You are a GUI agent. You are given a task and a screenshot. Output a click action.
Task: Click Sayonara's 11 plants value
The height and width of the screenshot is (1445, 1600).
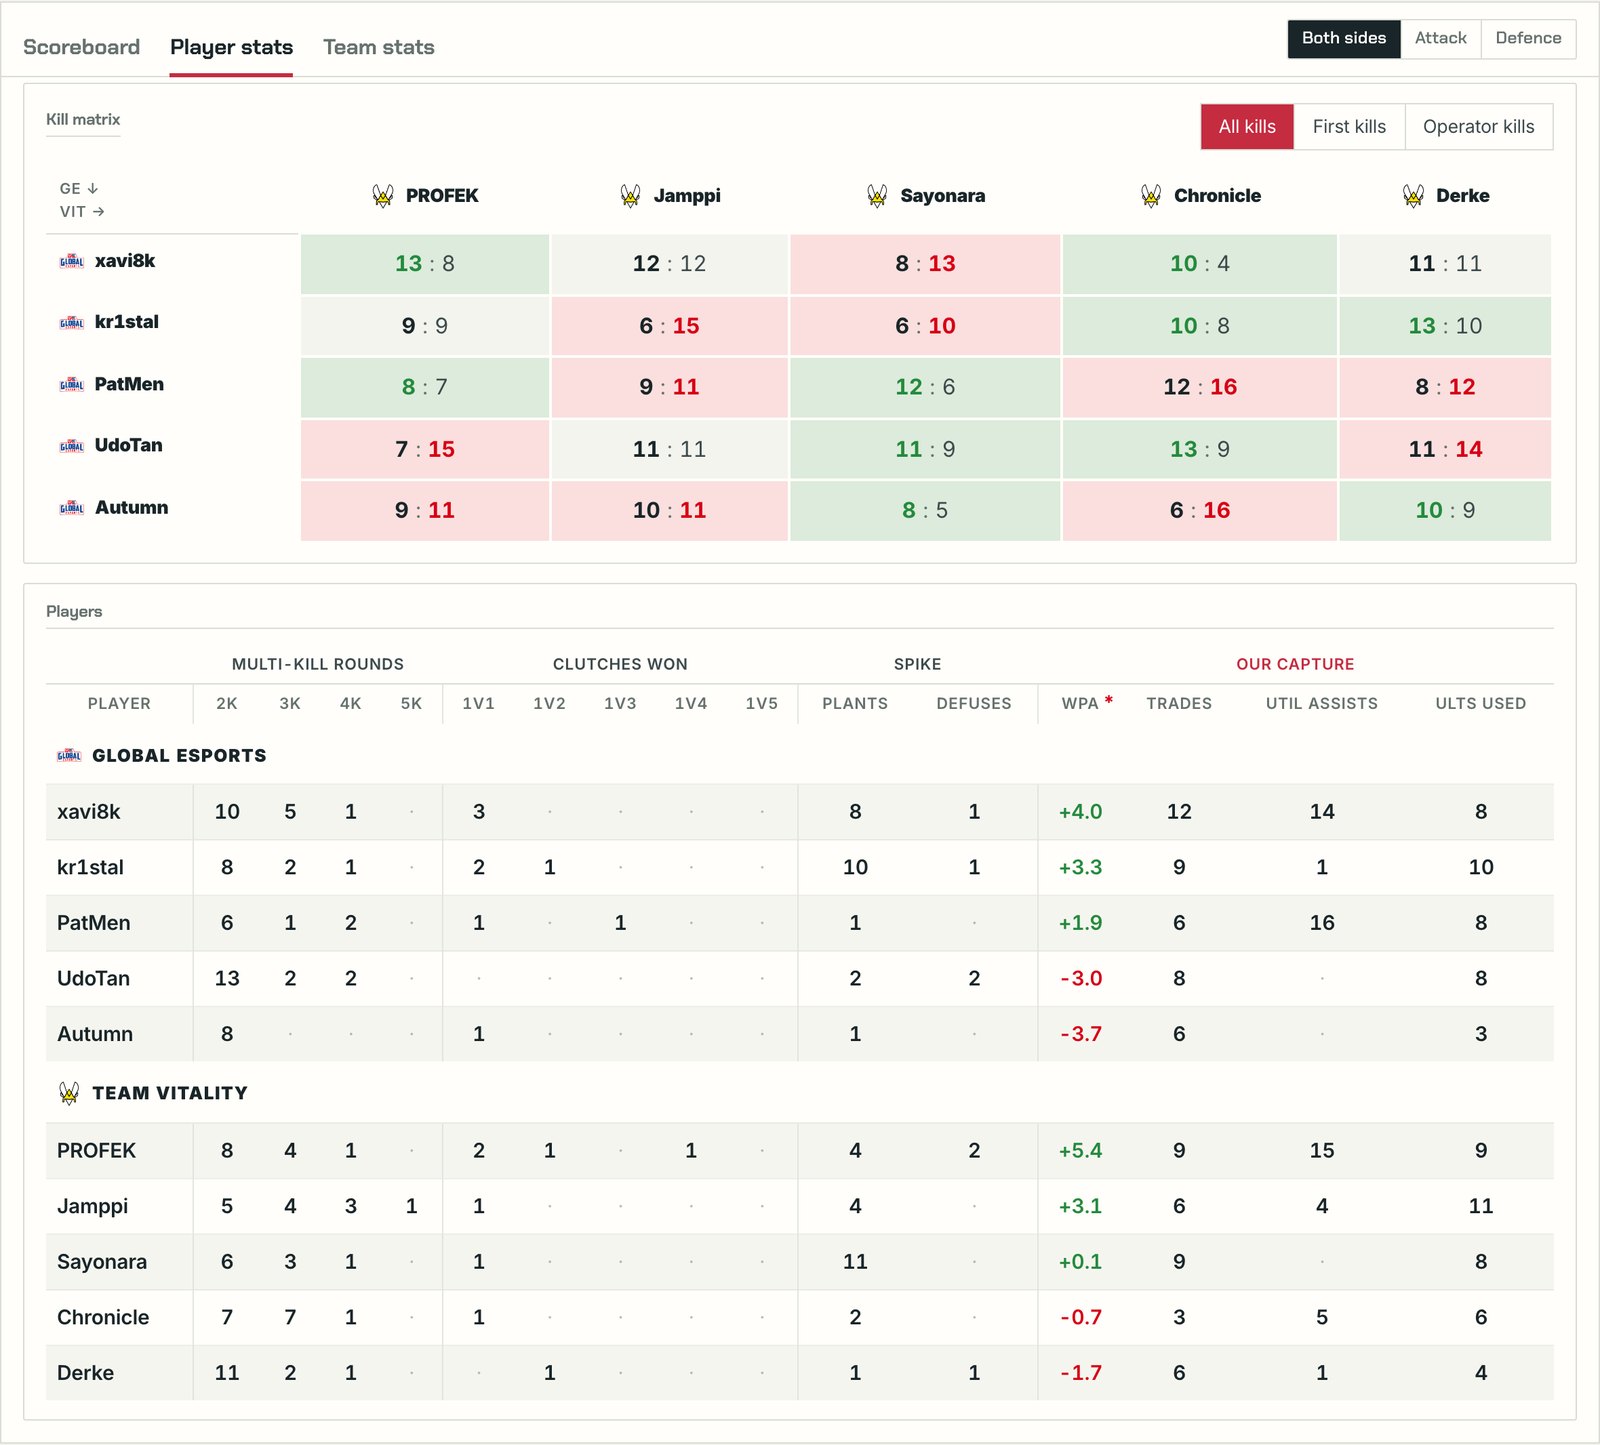[855, 1262]
